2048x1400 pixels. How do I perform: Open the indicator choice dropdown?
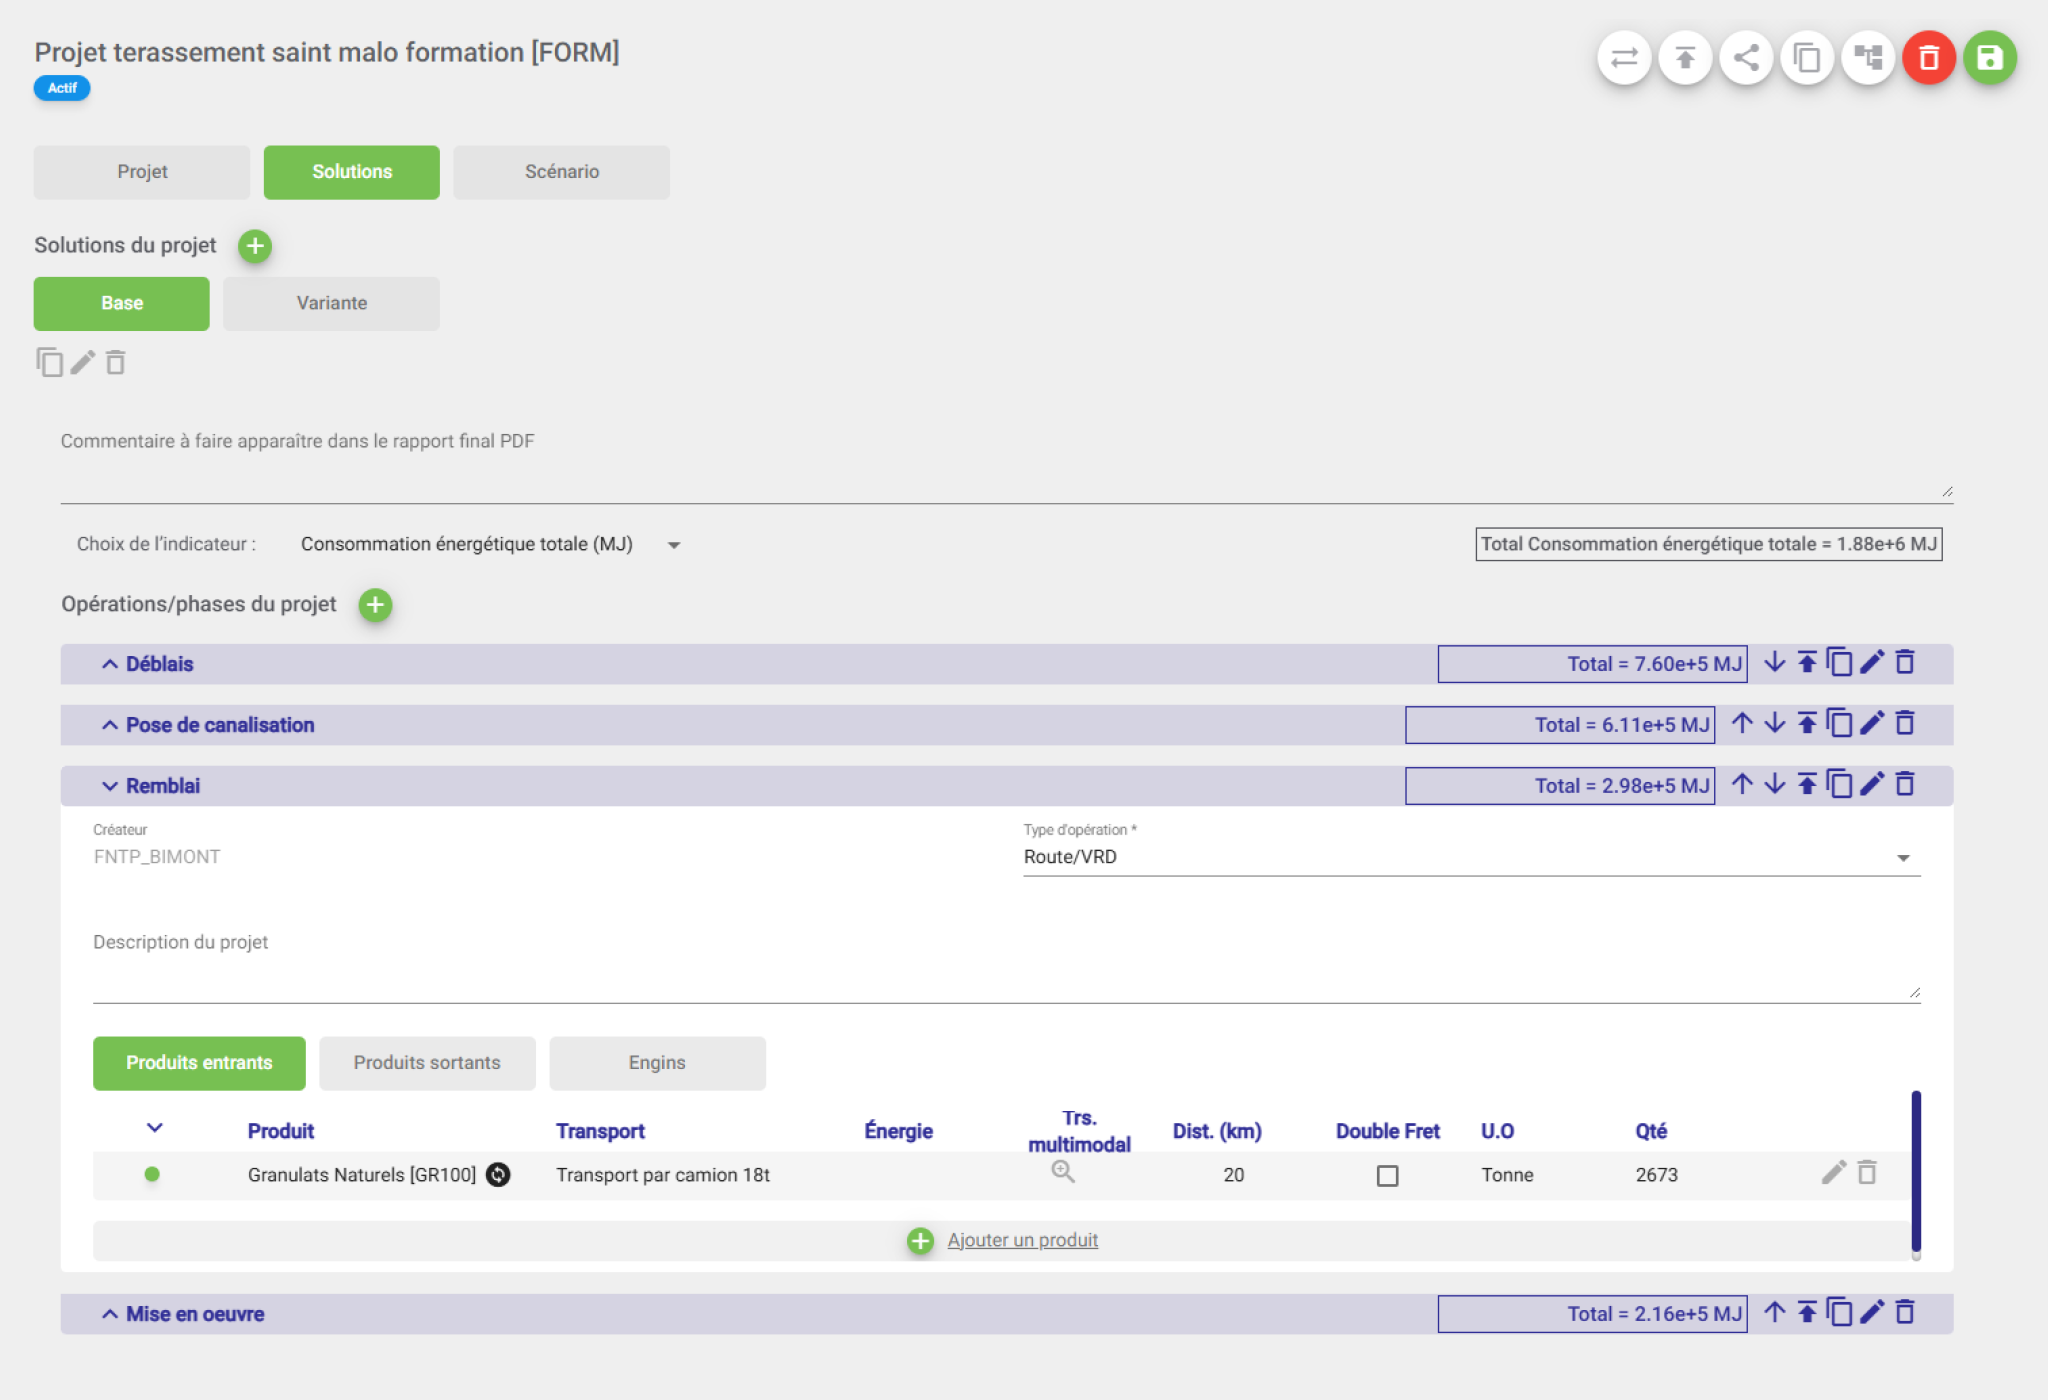click(x=490, y=545)
